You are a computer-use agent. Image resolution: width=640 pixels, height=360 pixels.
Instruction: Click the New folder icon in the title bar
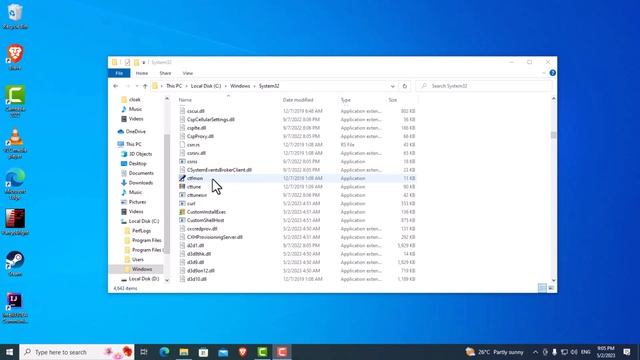coord(136,62)
